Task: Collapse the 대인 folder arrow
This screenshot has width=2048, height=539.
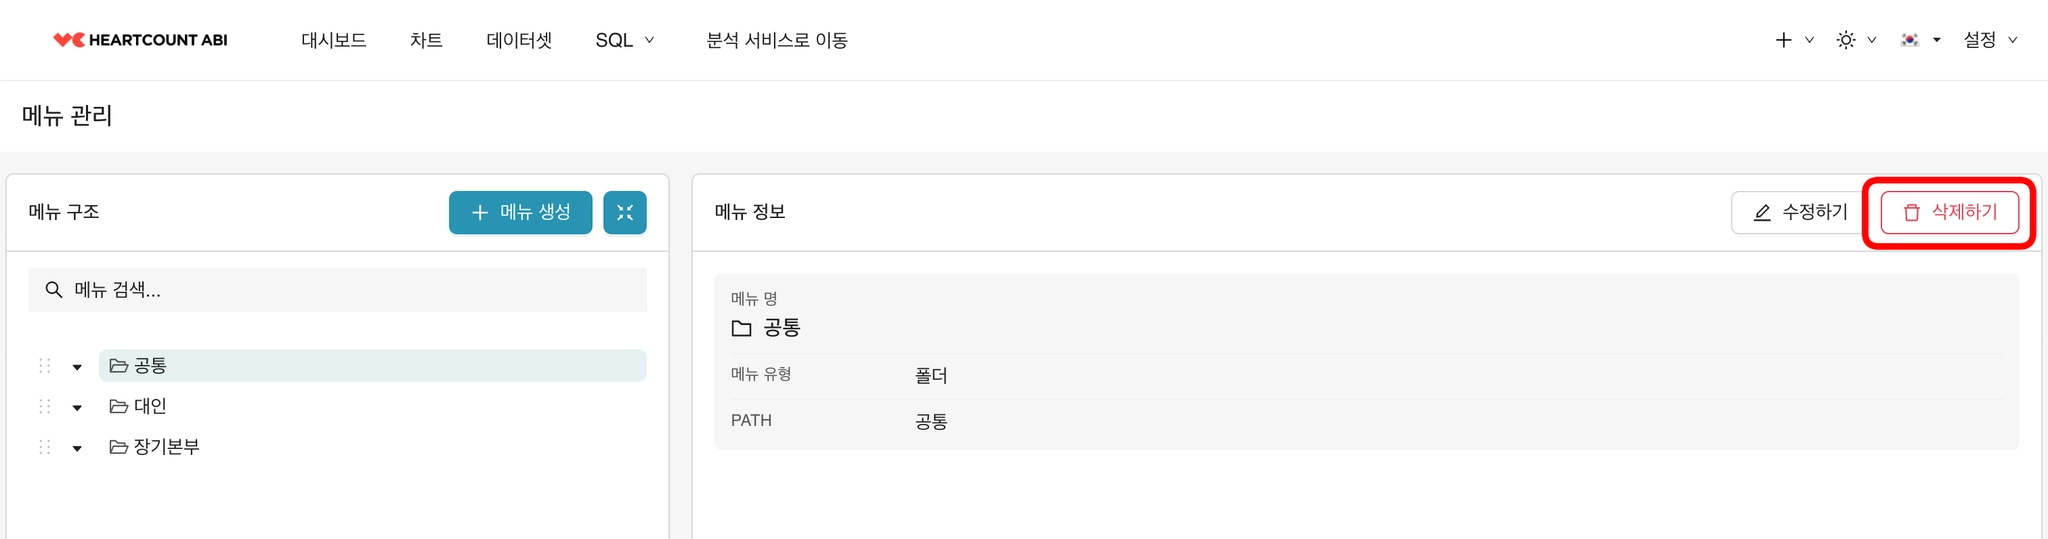Action: pos(77,407)
